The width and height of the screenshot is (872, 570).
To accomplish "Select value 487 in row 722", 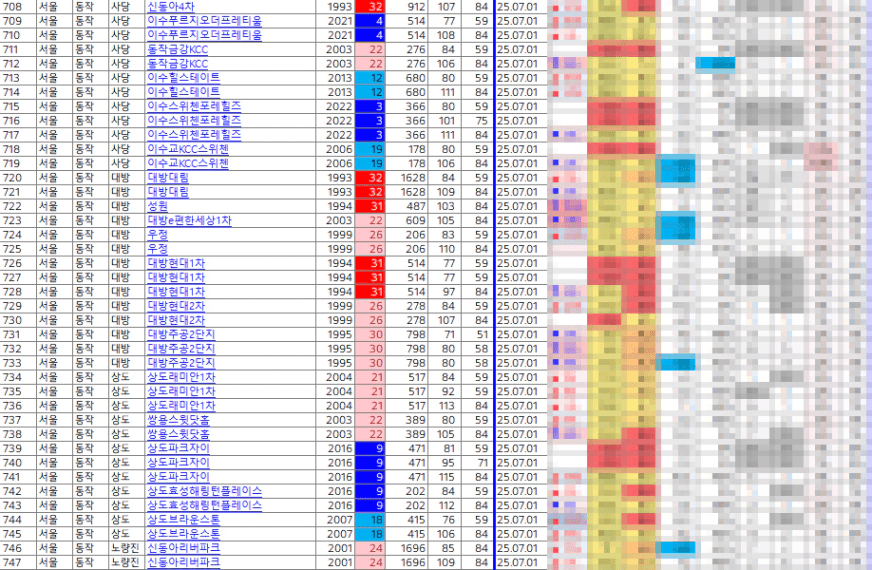I will click(407, 206).
